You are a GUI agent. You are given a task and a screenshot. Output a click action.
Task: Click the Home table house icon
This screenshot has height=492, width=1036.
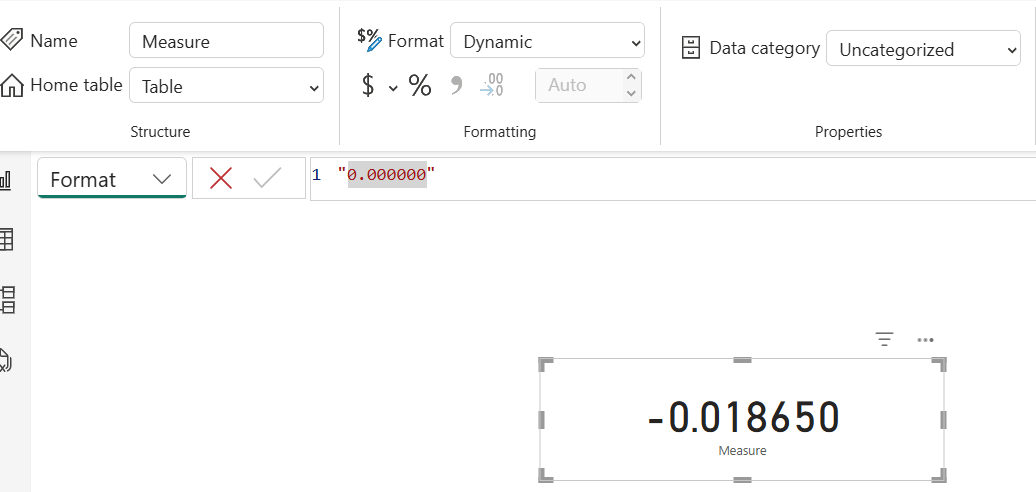coord(12,85)
